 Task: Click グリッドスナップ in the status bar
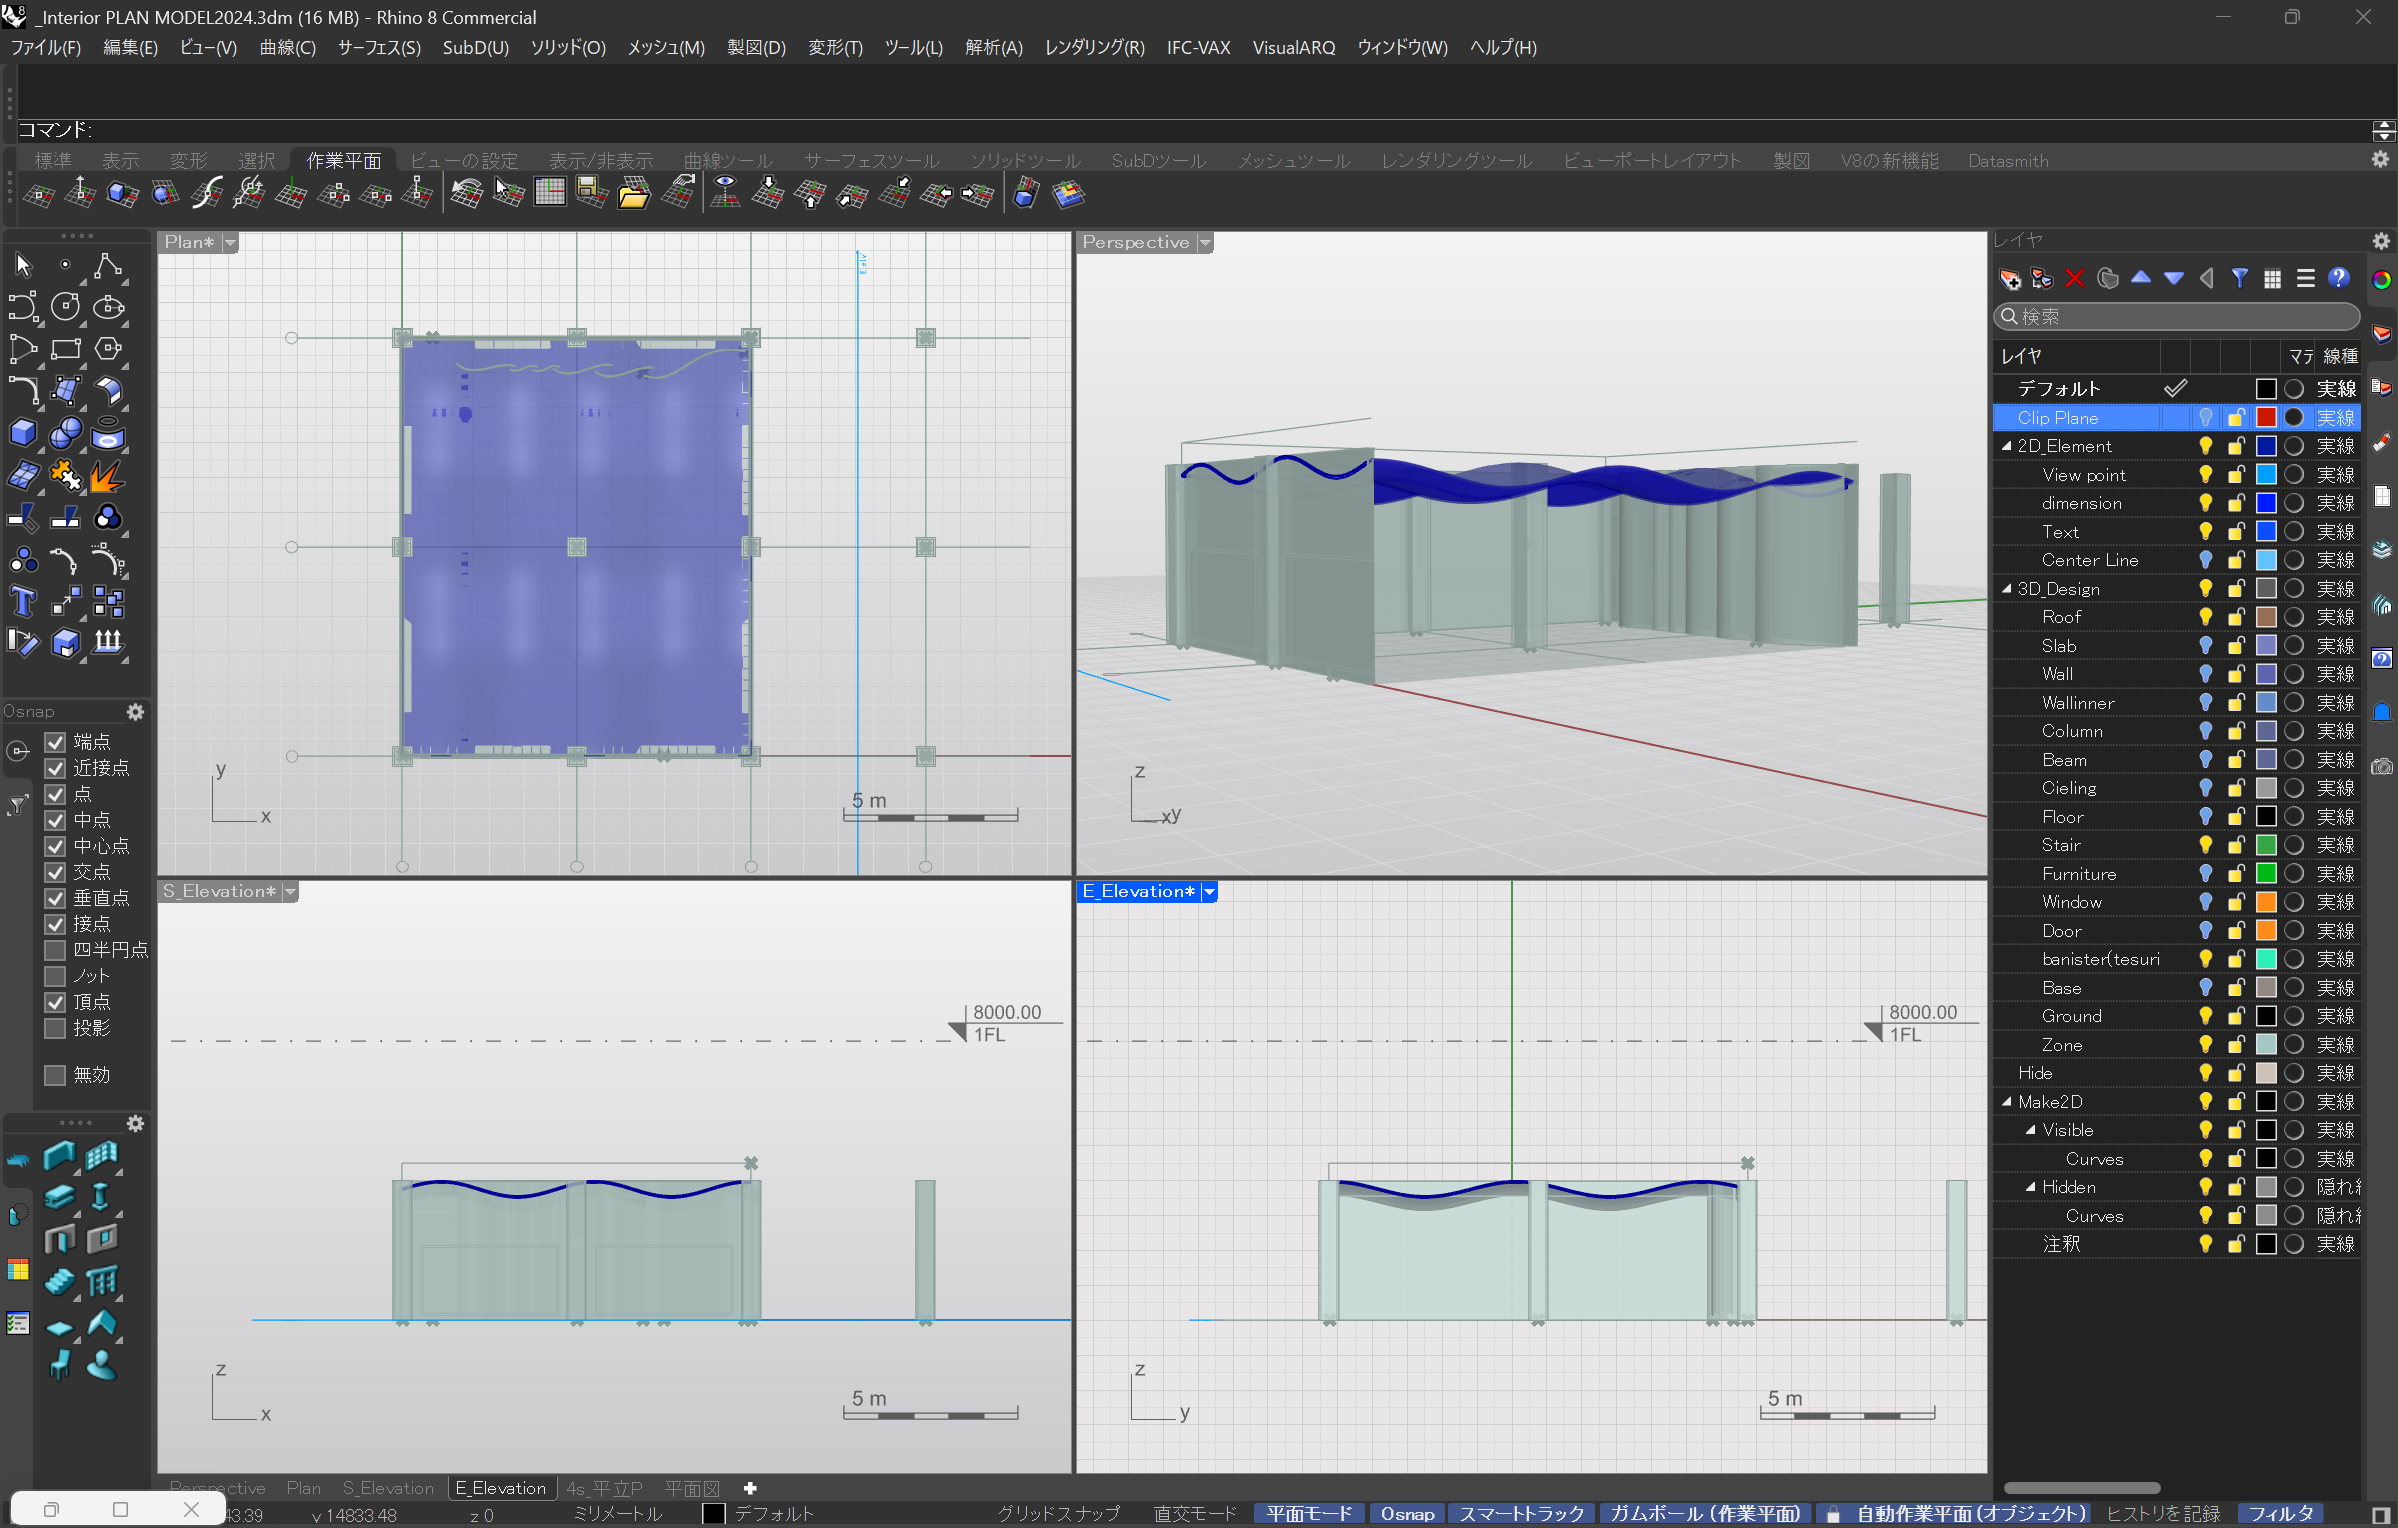1058,1514
